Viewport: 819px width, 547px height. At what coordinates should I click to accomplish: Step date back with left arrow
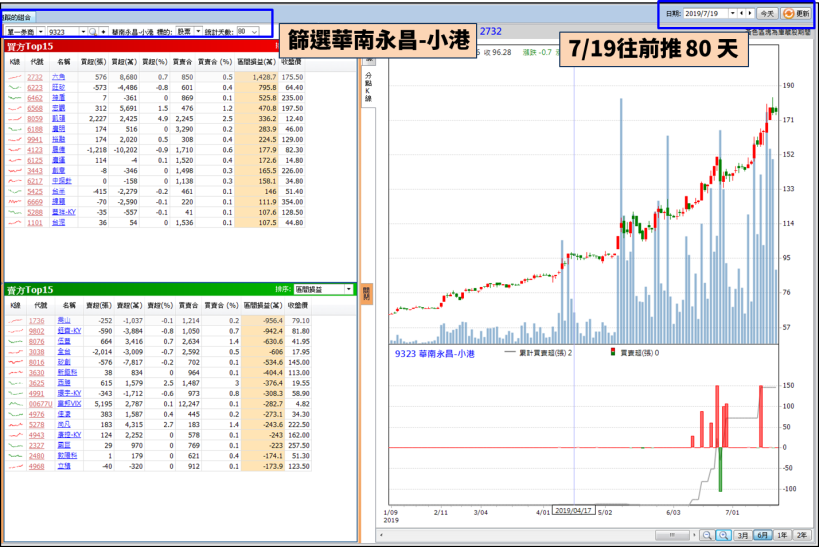coord(742,14)
